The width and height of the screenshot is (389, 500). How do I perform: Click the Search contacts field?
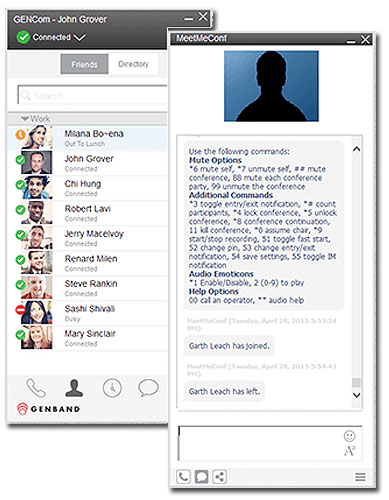click(x=92, y=96)
